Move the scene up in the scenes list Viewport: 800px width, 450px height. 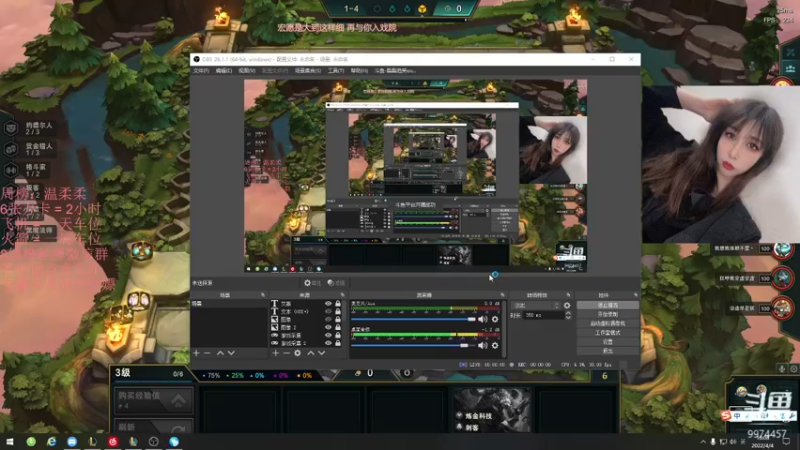click(220, 353)
